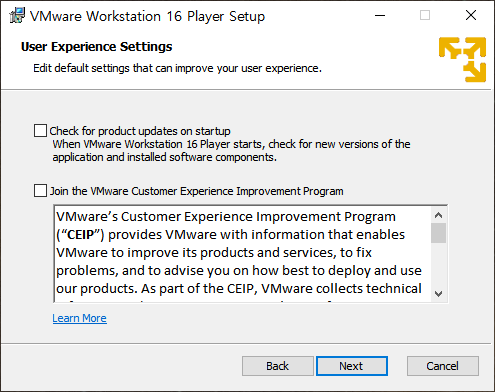Click the CEIP text scroll-up arrow
495x392 pixels.
click(x=438, y=215)
